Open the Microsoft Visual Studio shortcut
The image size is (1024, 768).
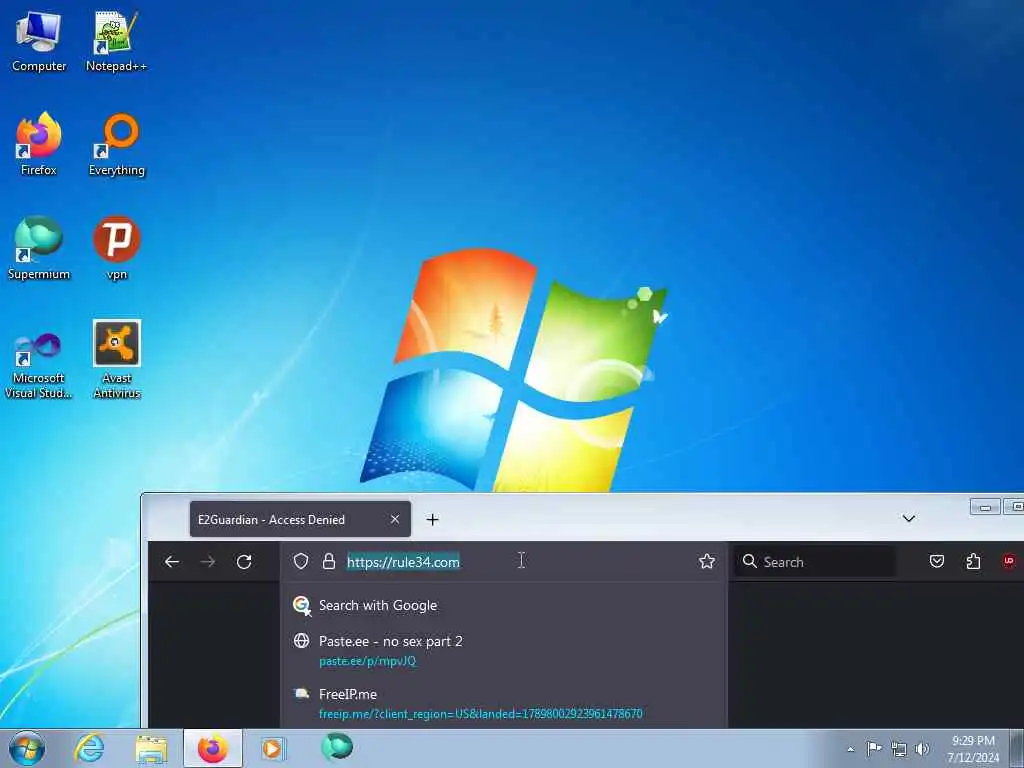39,366
